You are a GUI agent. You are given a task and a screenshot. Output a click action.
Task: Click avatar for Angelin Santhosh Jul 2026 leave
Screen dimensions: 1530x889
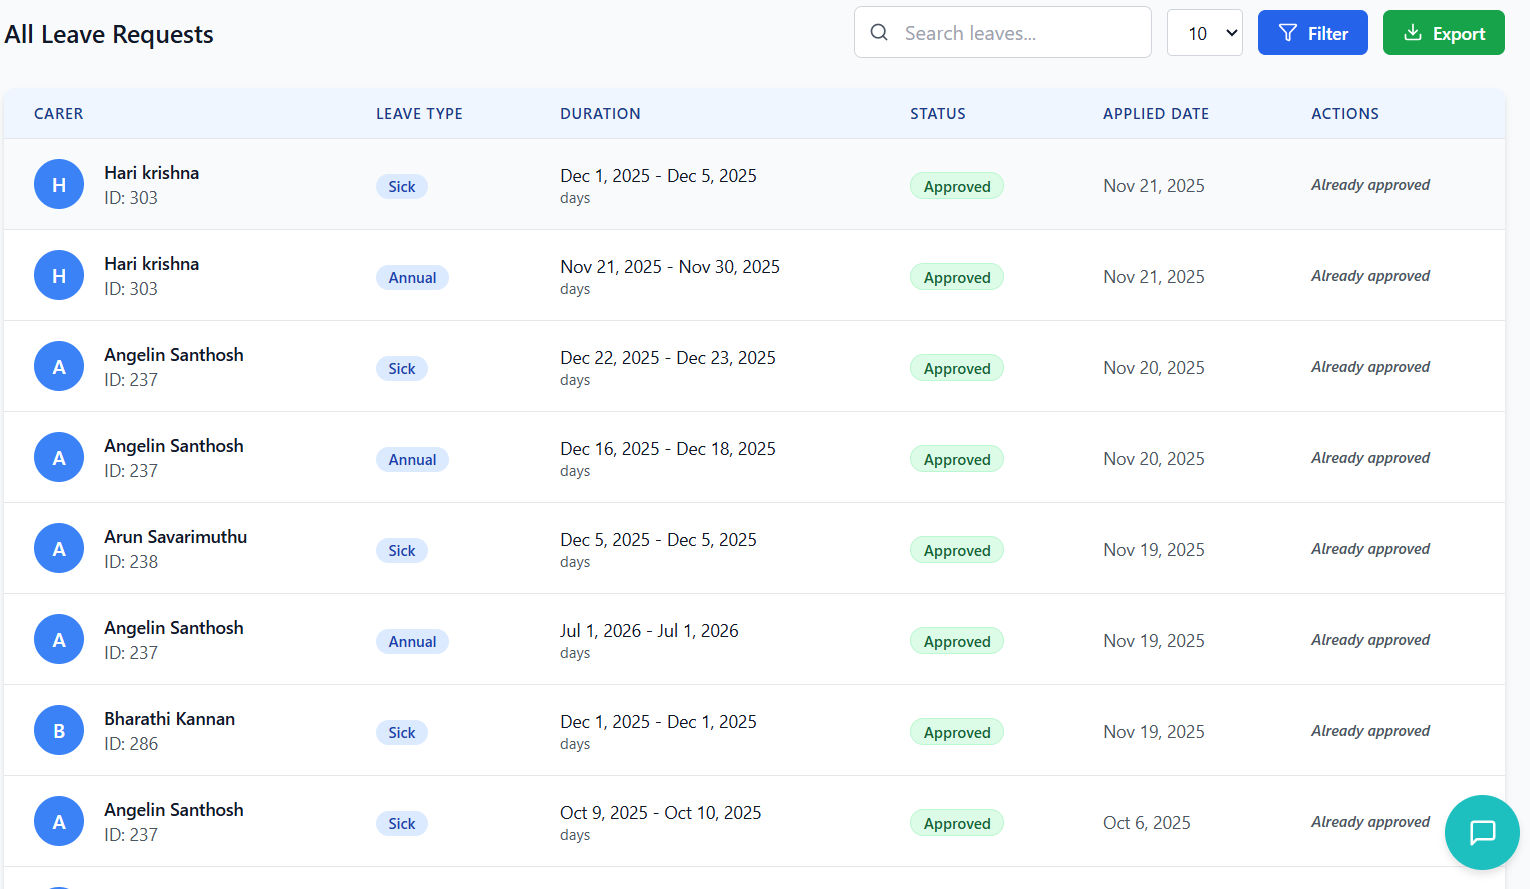coord(59,640)
